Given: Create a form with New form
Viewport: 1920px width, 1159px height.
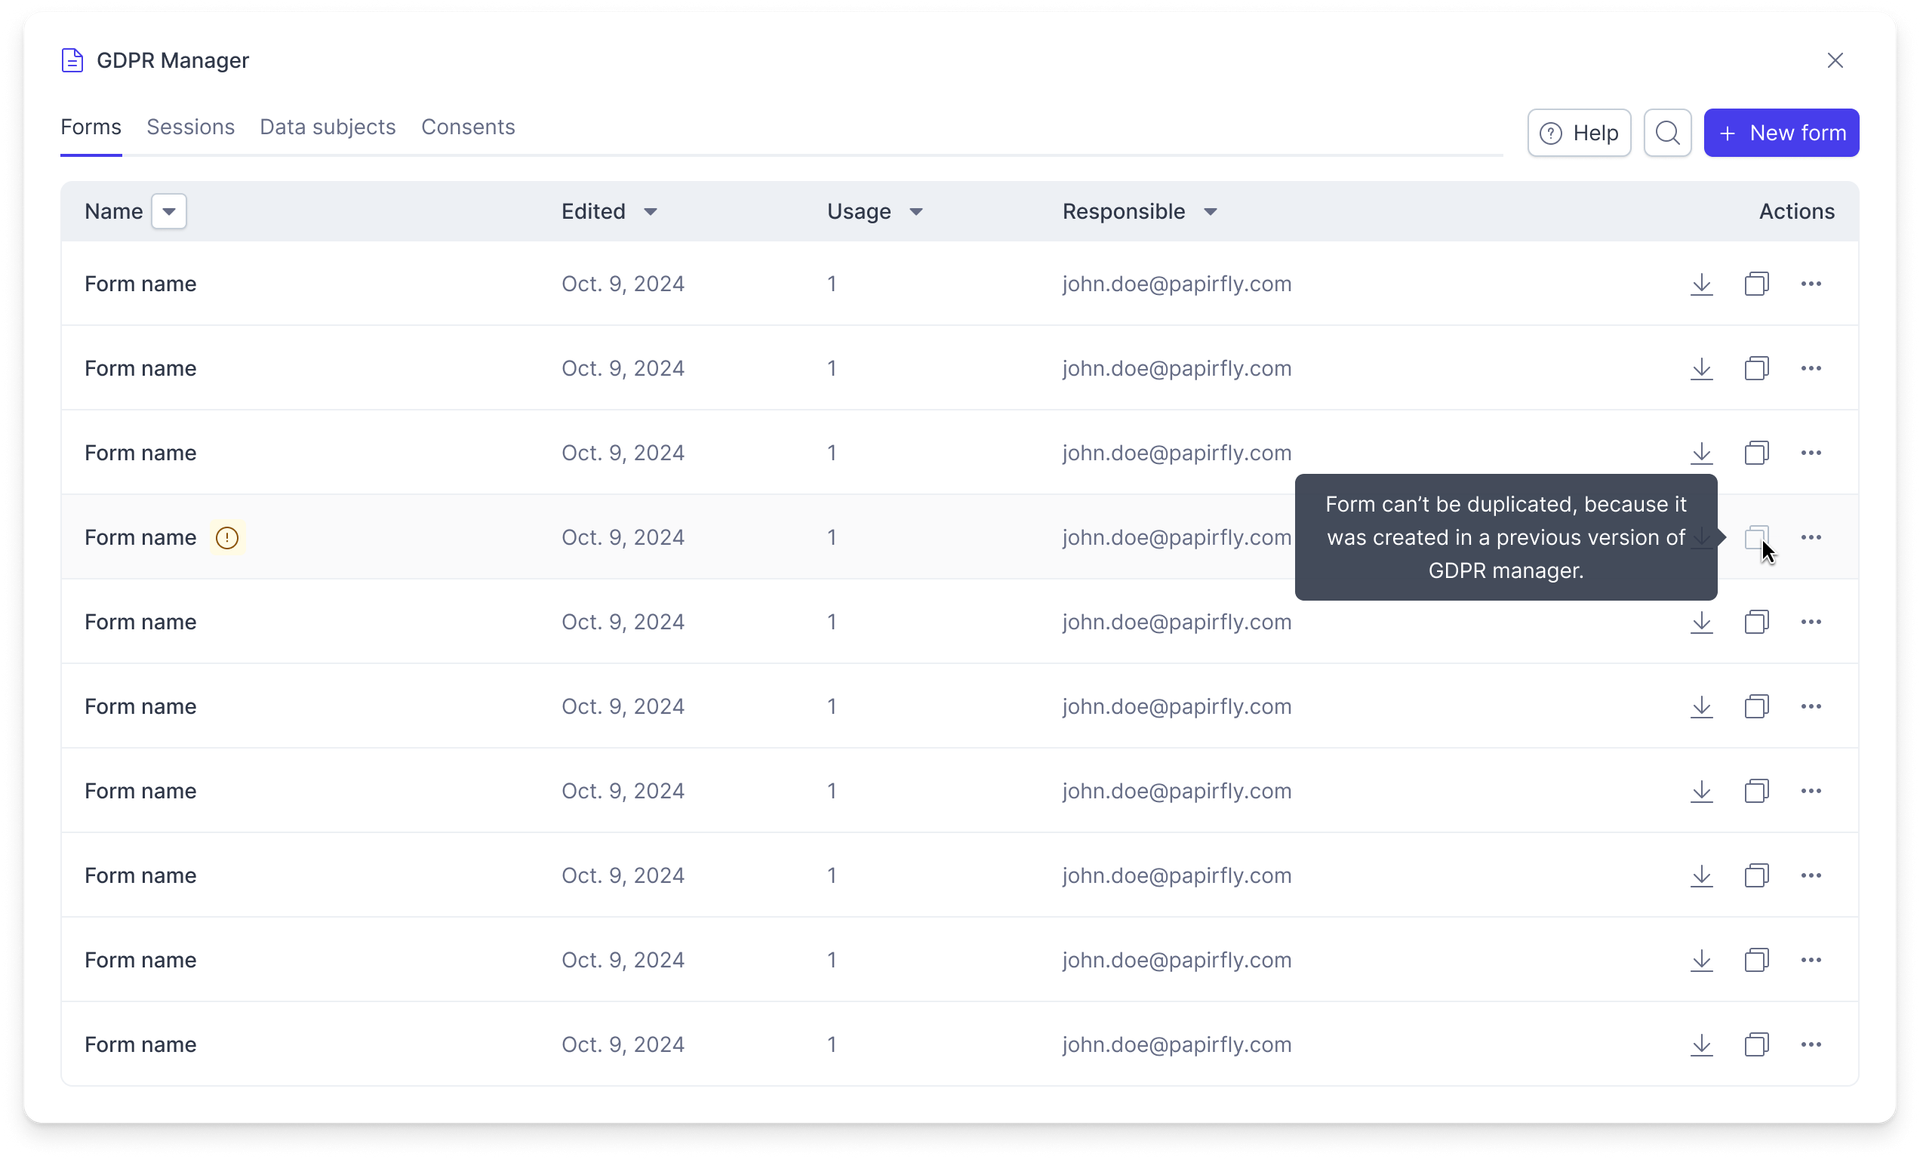Looking at the screenshot, I should pyautogui.click(x=1782, y=133).
